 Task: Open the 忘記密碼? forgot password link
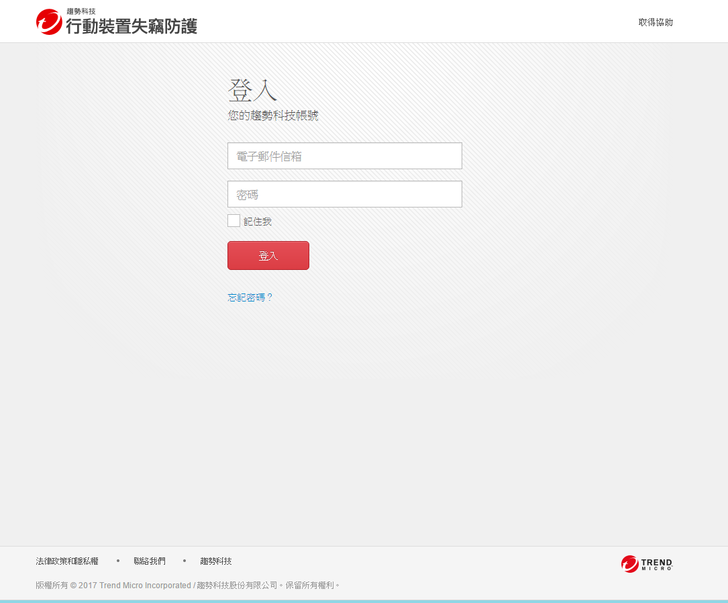coord(250,297)
